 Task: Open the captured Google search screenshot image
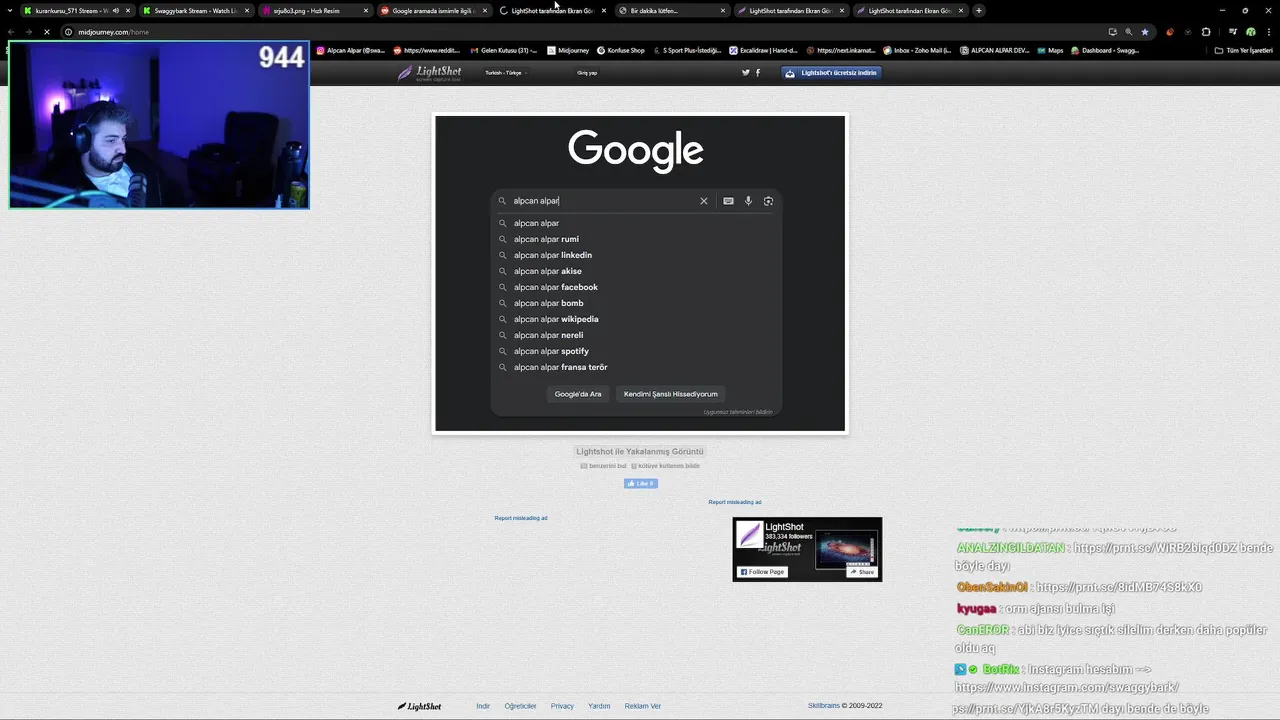coord(640,273)
